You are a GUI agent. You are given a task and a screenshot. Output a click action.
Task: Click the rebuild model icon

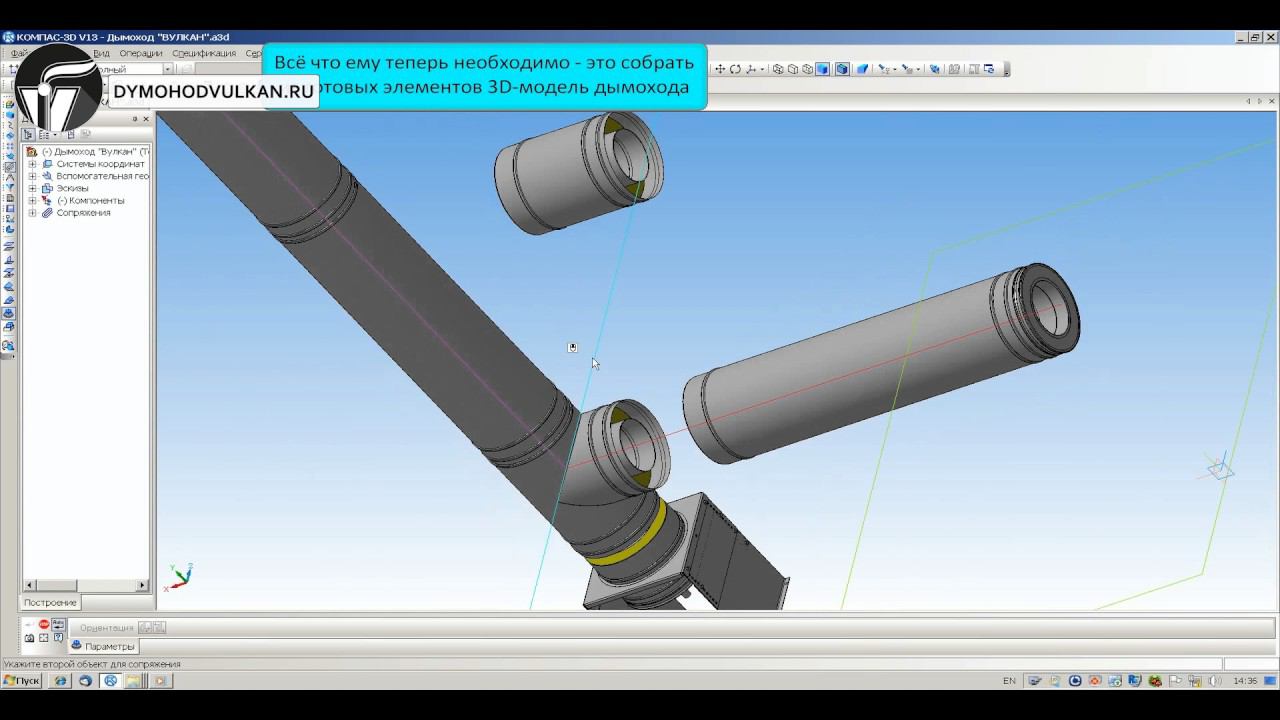click(x=935, y=69)
